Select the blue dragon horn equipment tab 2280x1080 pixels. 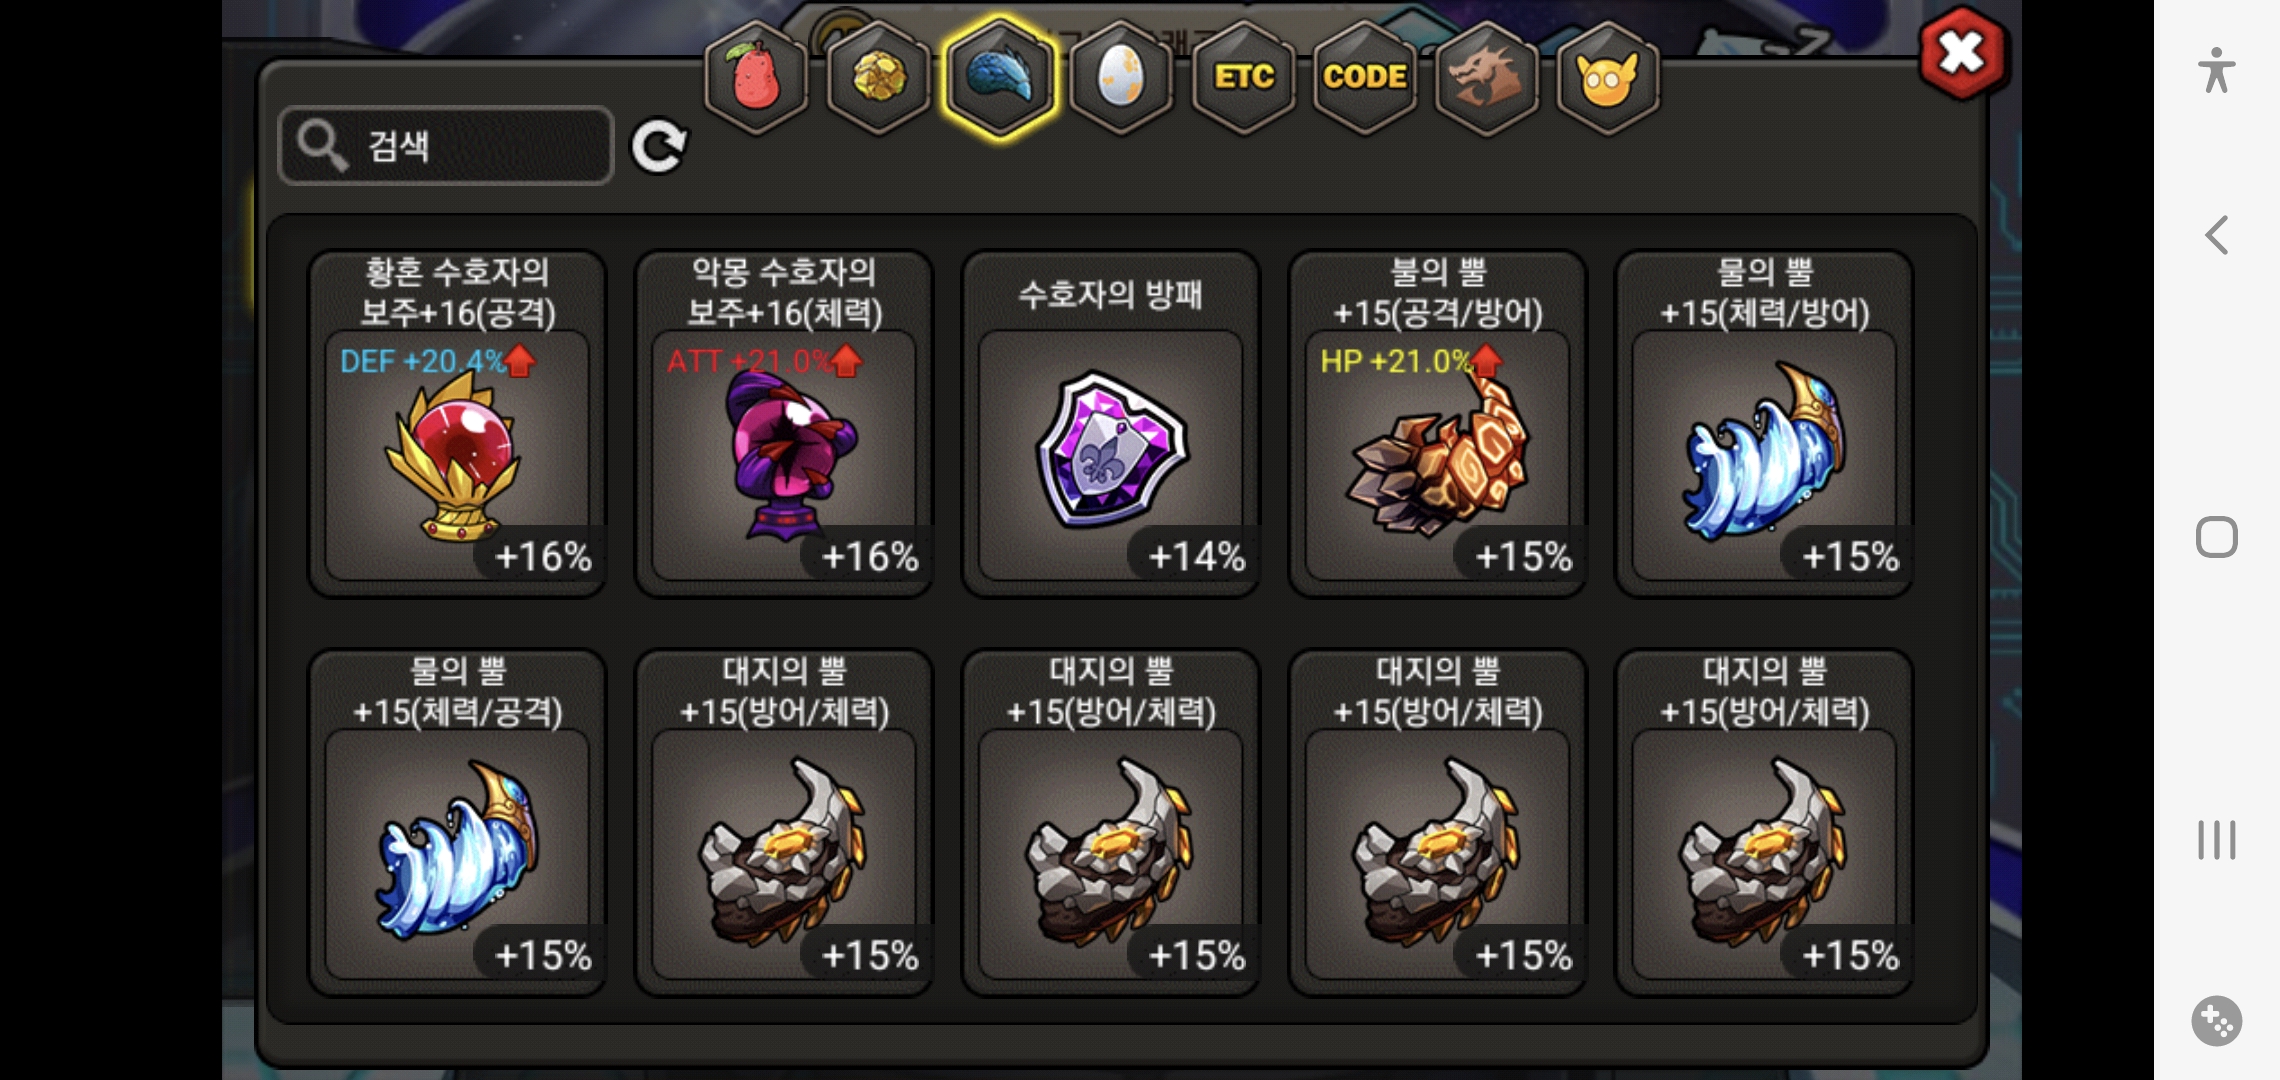click(x=999, y=77)
